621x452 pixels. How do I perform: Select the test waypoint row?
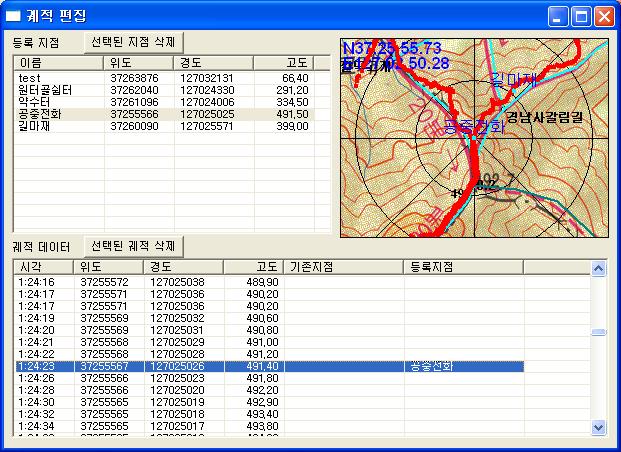(x=164, y=78)
